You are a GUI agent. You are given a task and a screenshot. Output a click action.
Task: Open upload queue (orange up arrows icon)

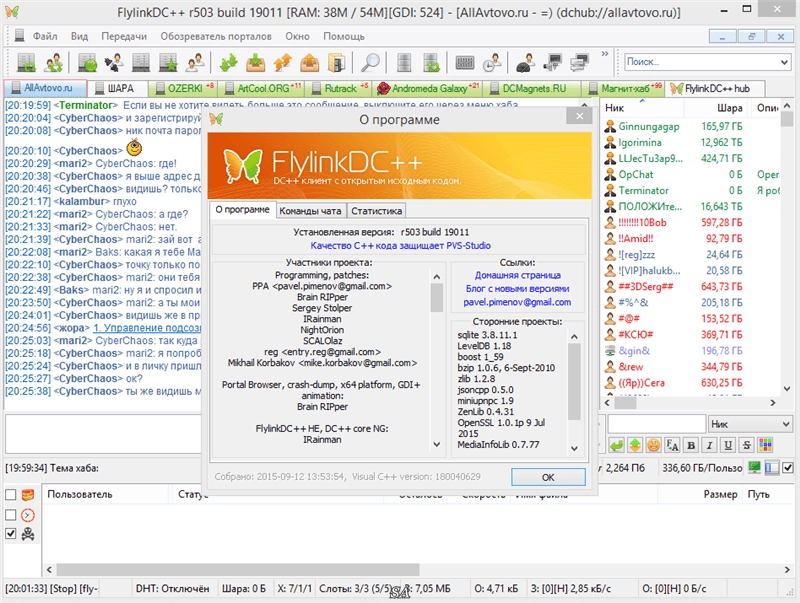click(283, 63)
